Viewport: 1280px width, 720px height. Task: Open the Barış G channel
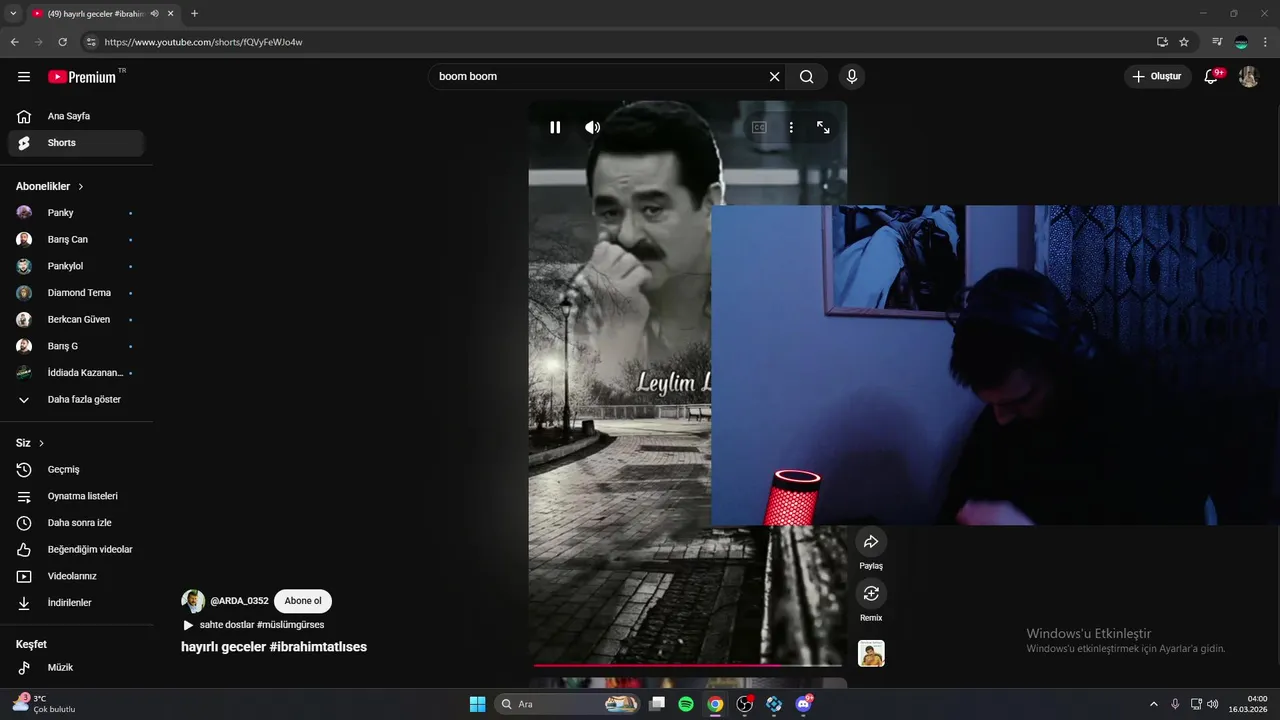pos(76,346)
